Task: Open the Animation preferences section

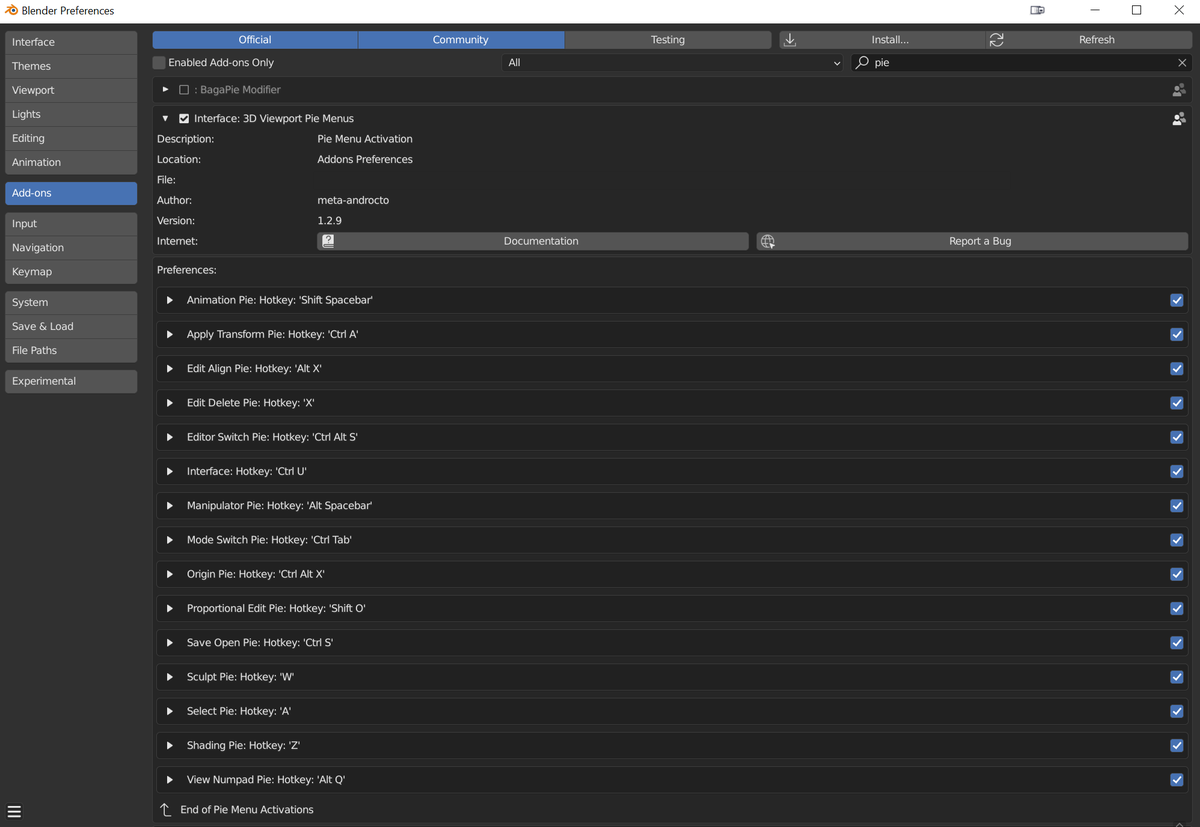Action: (x=71, y=162)
